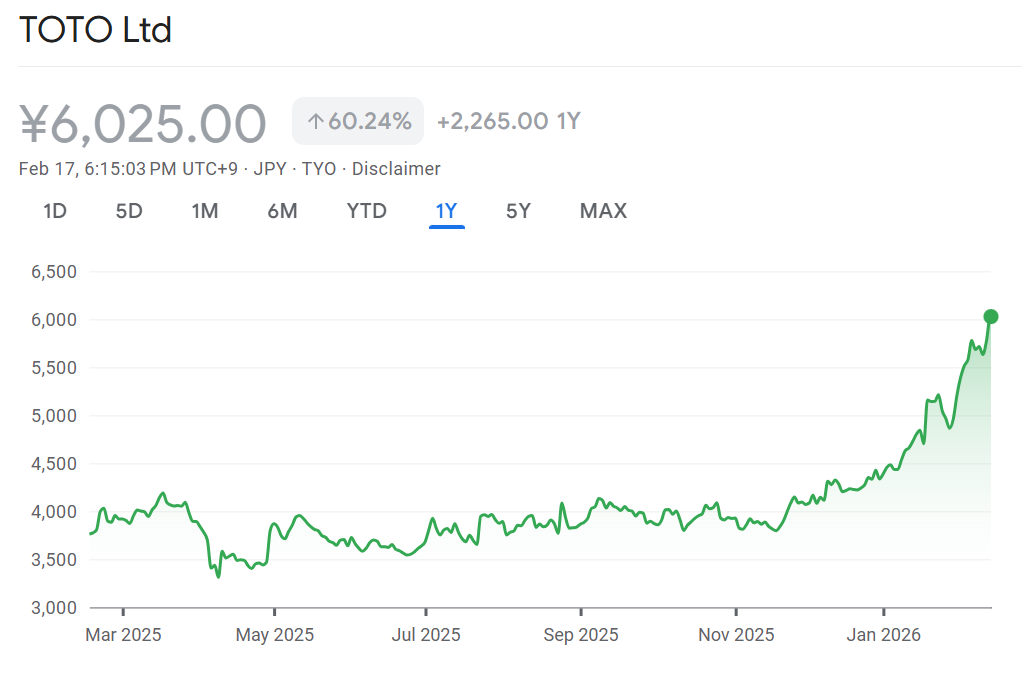Click the Jan 2026 axis label
The width and height of the screenshot is (1021, 675).
tap(884, 635)
